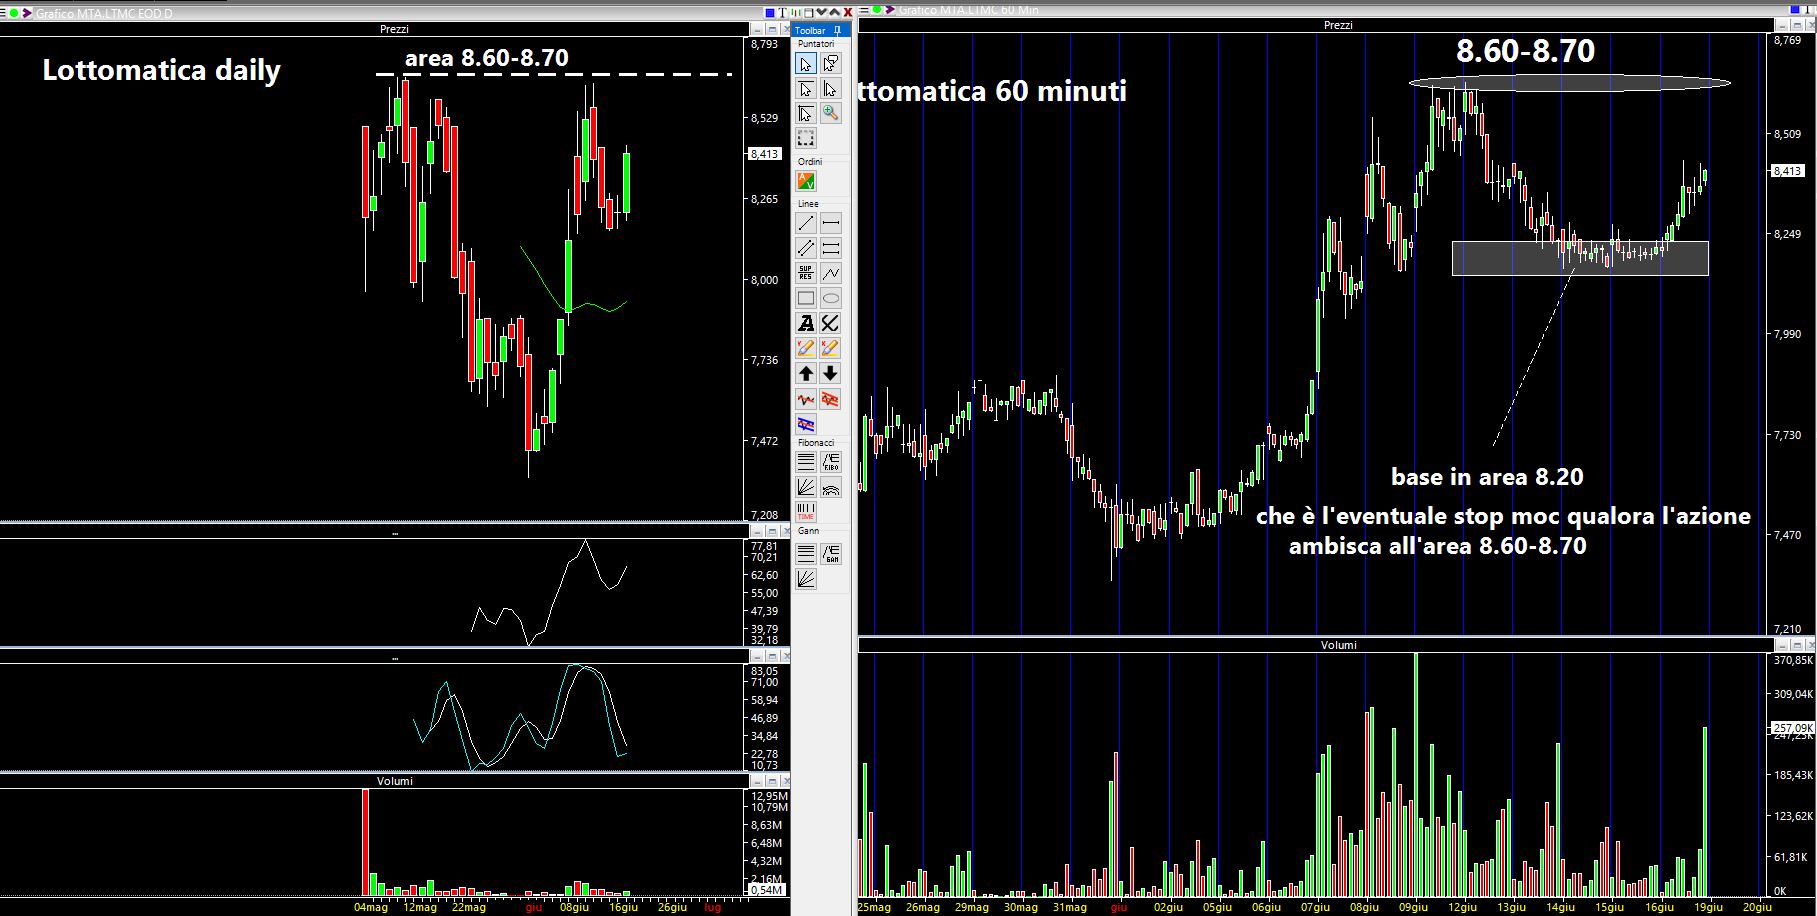1817x916 pixels.
Task: Choose the red regression channel tool
Action: click(x=831, y=399)
